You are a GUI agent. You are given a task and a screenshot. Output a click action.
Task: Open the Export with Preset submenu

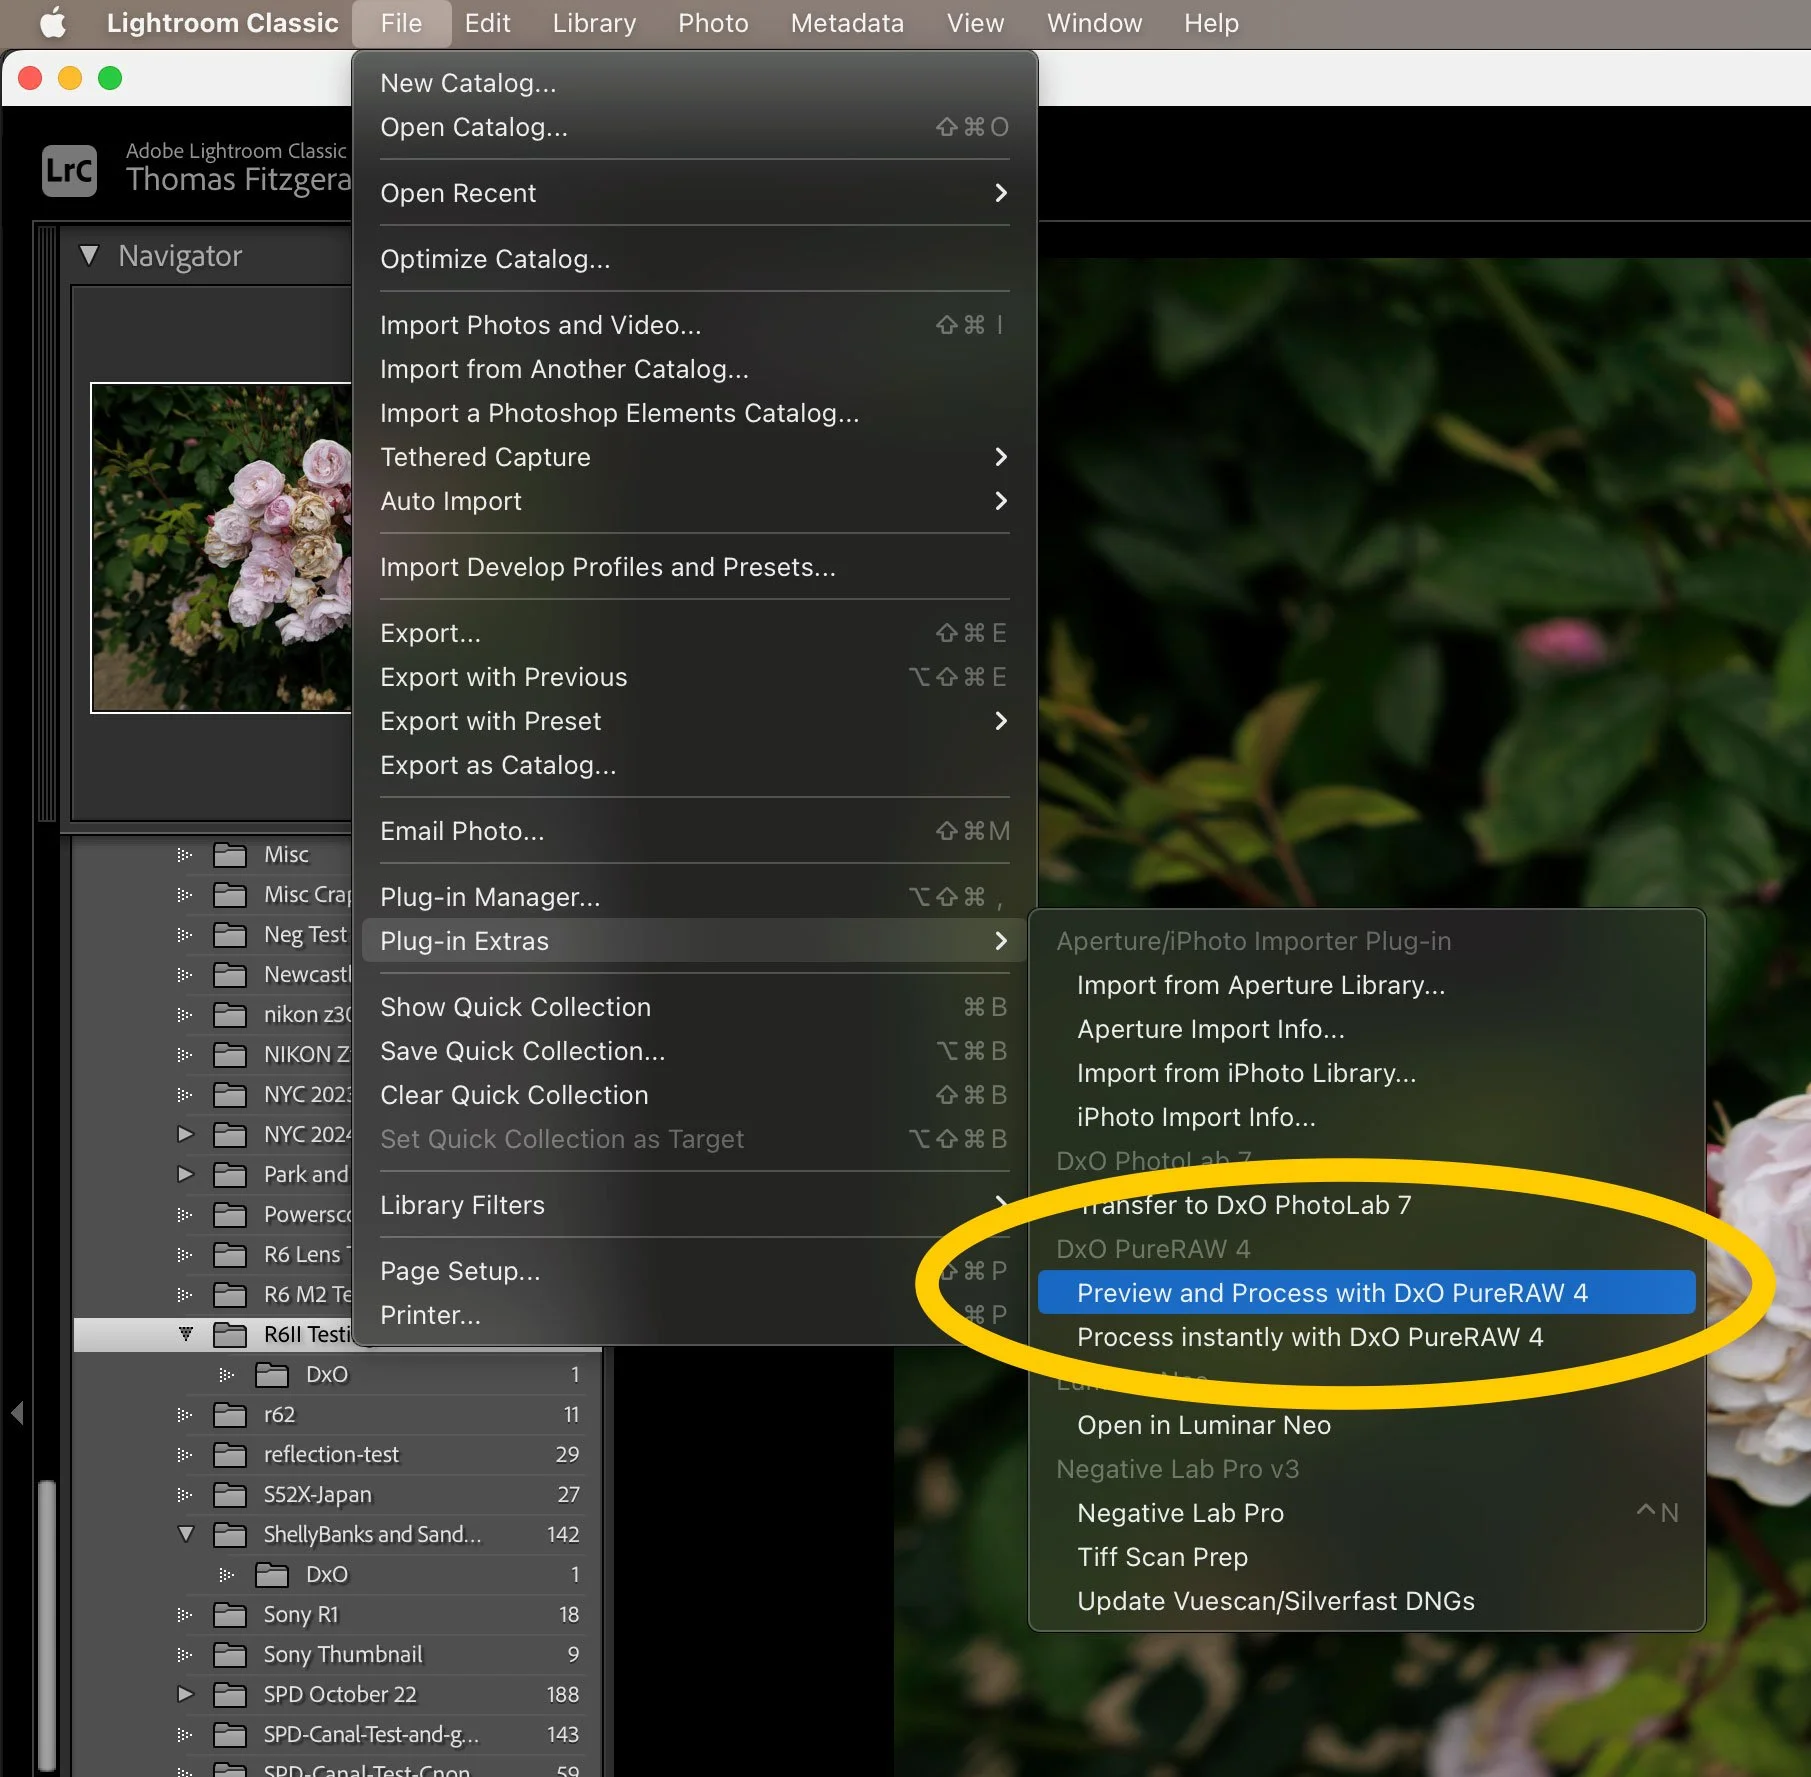click(x=694, y=721)
